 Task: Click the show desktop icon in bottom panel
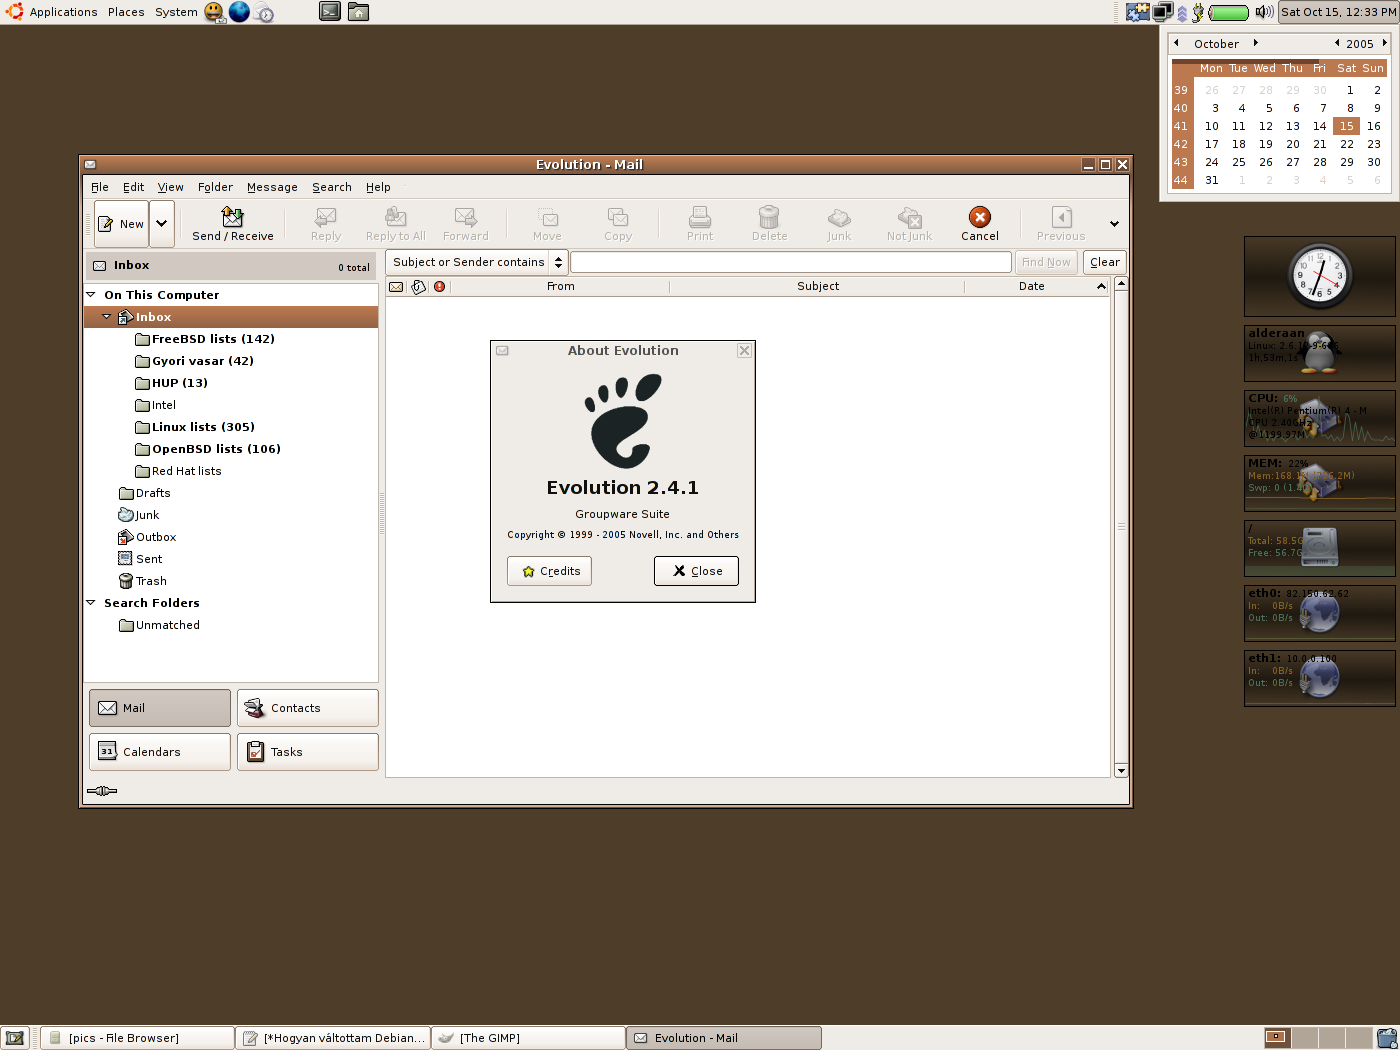(x=14, y=1038)
